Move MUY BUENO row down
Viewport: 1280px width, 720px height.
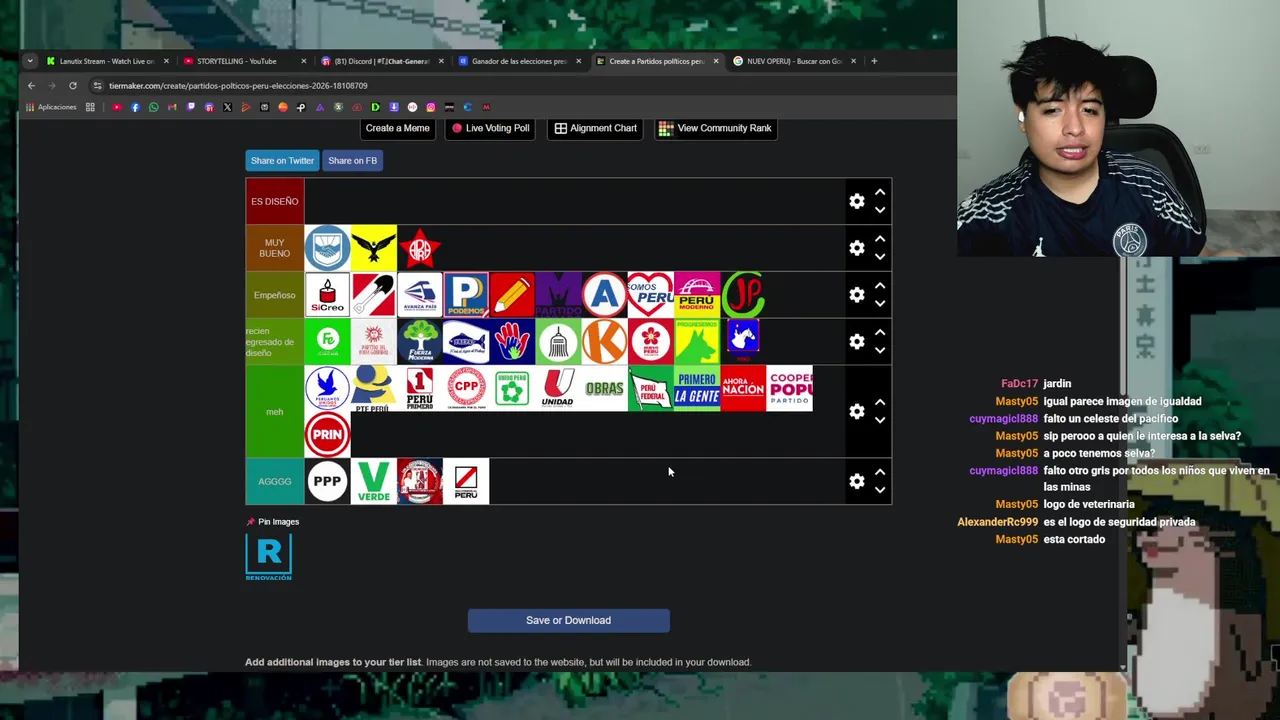(x=880, y=257)
